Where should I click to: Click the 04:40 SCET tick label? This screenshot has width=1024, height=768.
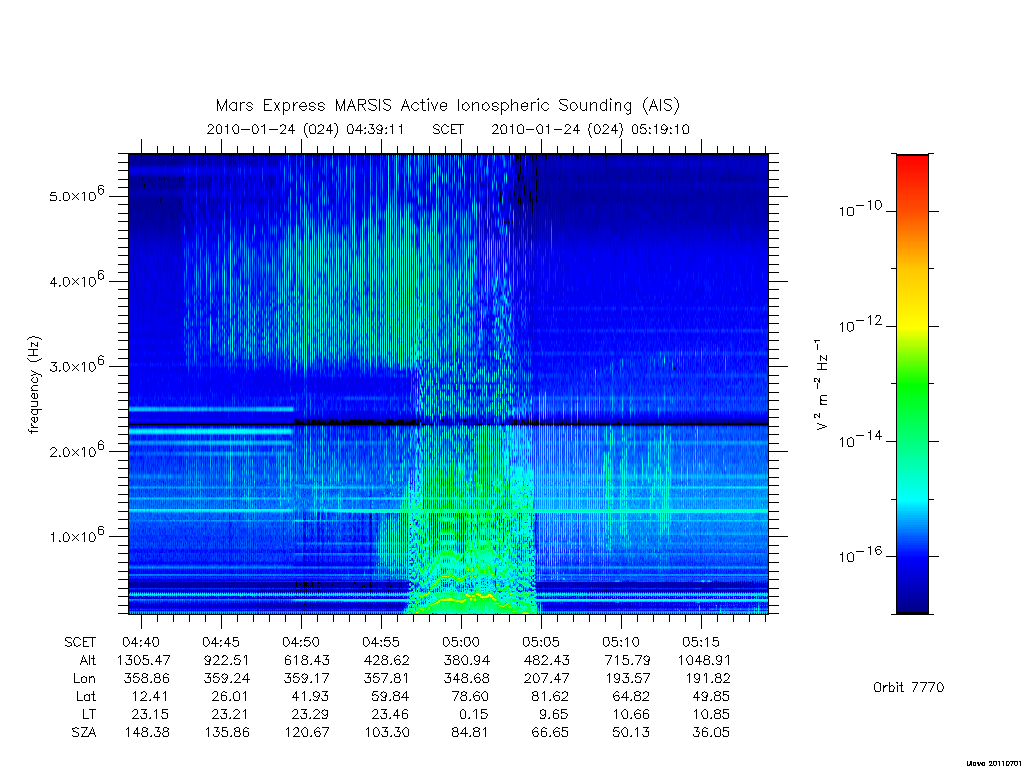click(141, 642)
